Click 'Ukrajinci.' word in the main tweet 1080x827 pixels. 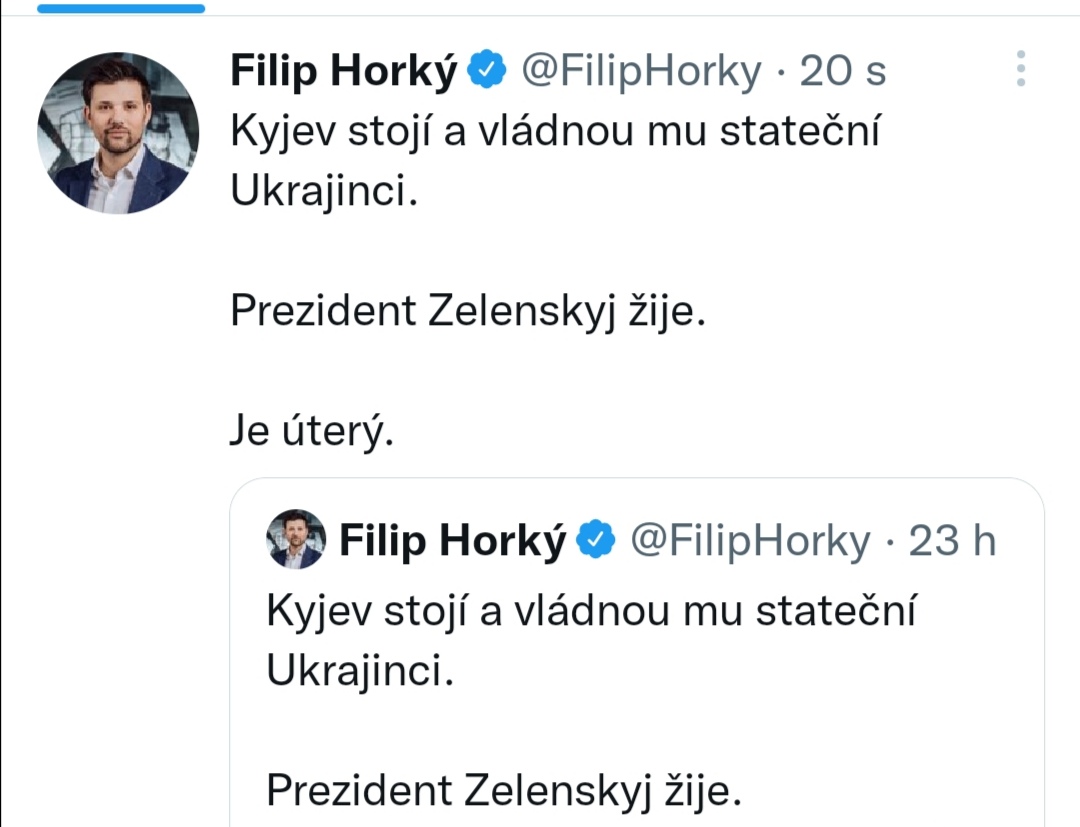tap(322, 192)
